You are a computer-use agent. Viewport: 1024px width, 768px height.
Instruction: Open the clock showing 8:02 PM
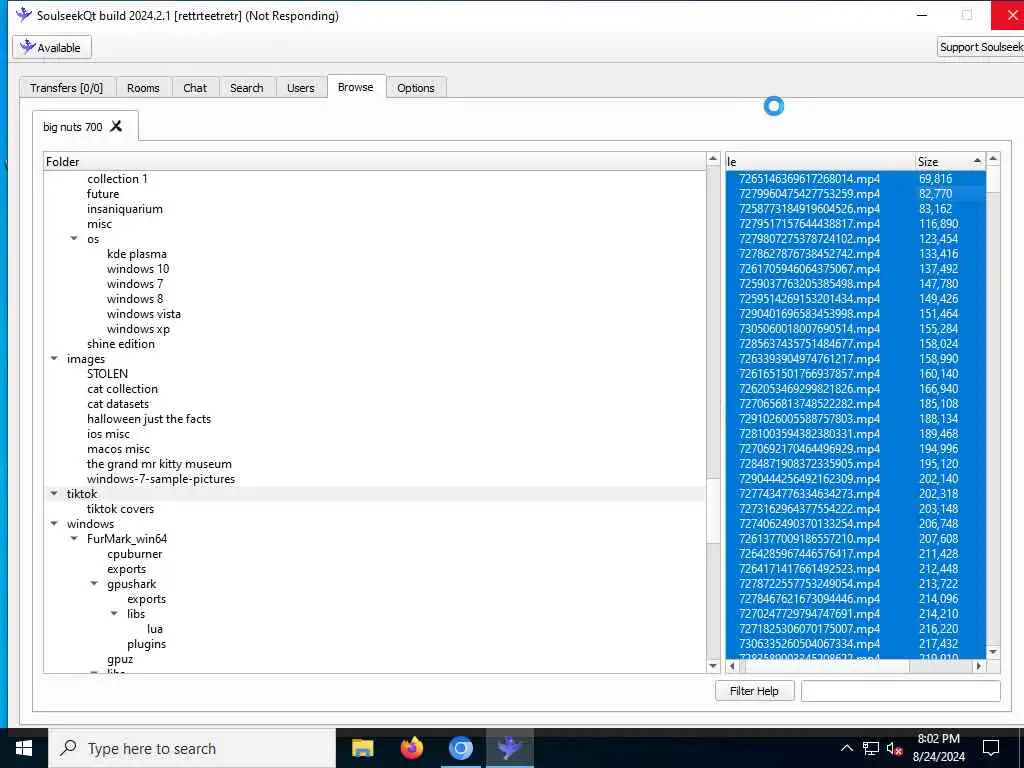(938, 748)
